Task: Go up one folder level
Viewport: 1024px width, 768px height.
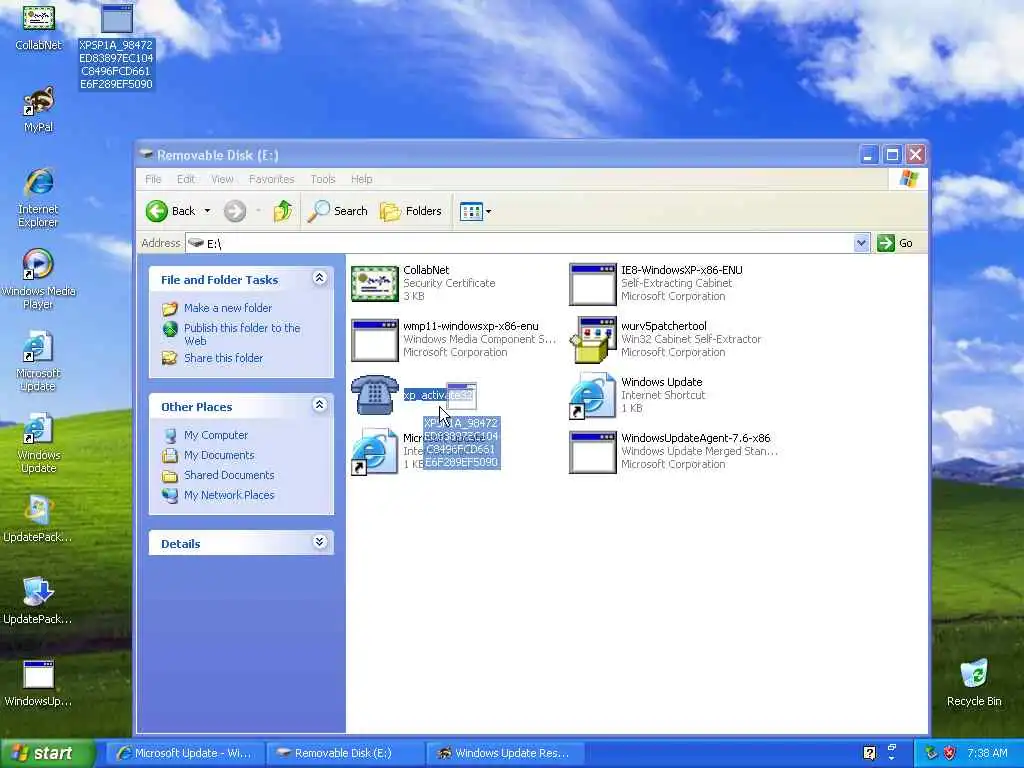Action: coord(283,211)
